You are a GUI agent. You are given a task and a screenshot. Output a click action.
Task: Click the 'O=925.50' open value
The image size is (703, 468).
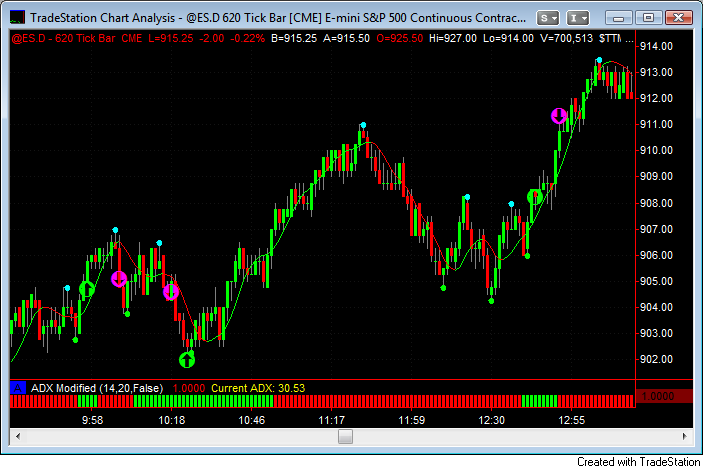click(399, 39)
